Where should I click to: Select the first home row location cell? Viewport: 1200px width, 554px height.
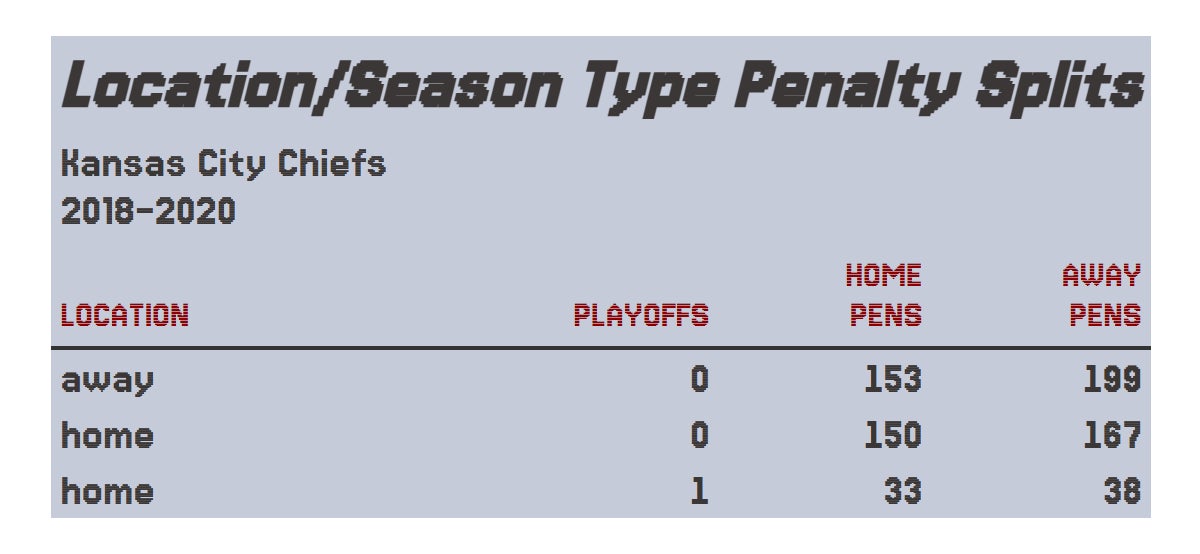tap(107, 435)
